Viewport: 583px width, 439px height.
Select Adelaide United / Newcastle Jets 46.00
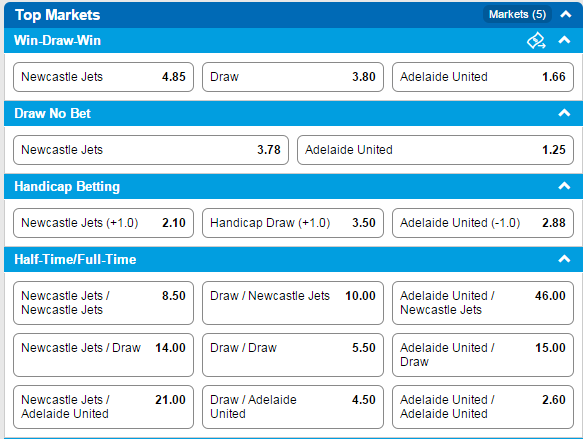(483, 303)
